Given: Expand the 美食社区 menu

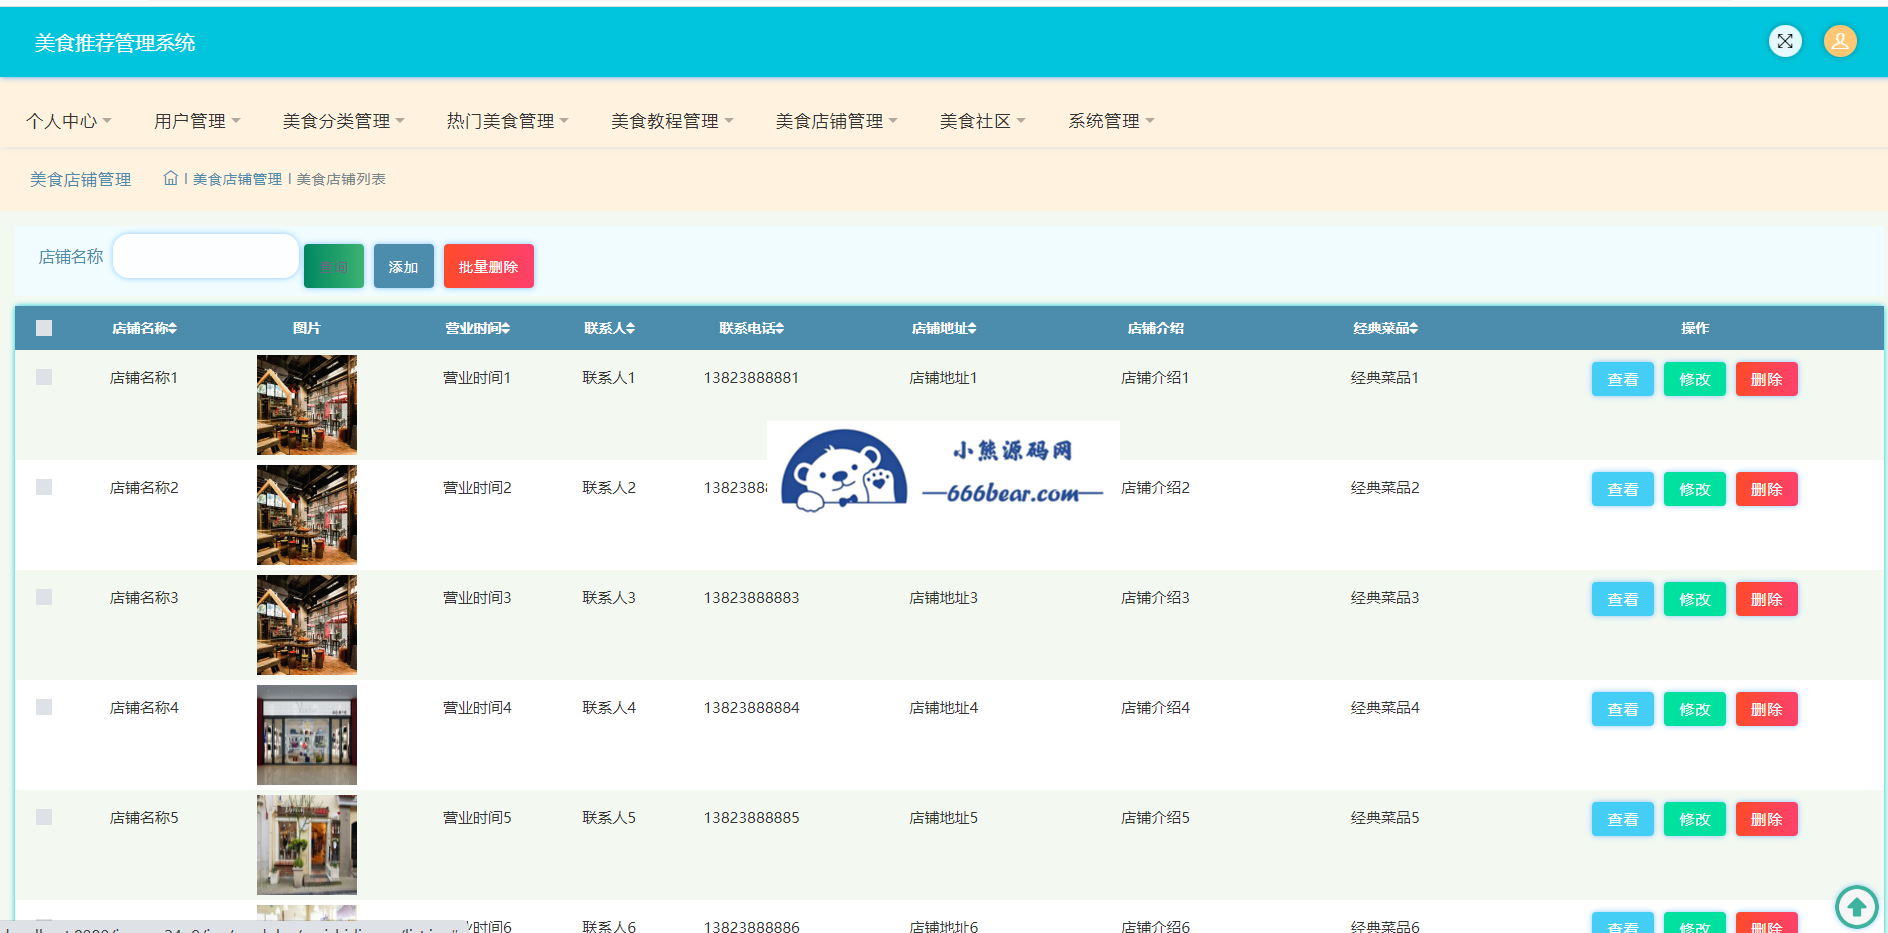Looking at the screenshot, I should click(982, 121).
